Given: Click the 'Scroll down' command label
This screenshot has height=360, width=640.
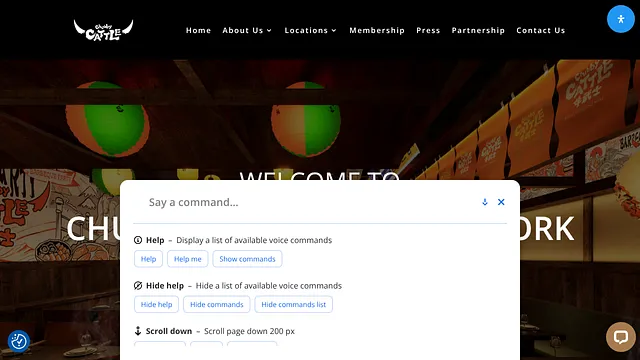Looking at the screenshot, I should (169, 331).
